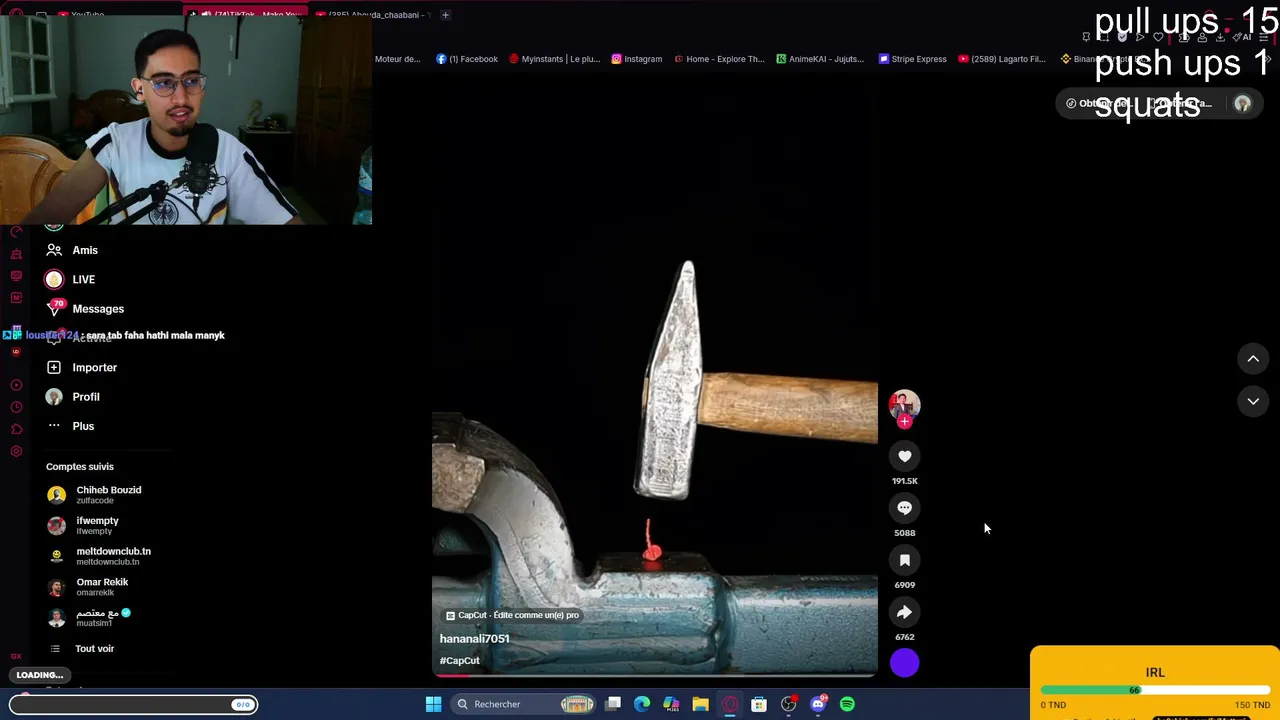The width and height of the screenshot is (1280, 720).
Task: Expand followed accounts with Tout voir
Action: click(x=82, y=649)
